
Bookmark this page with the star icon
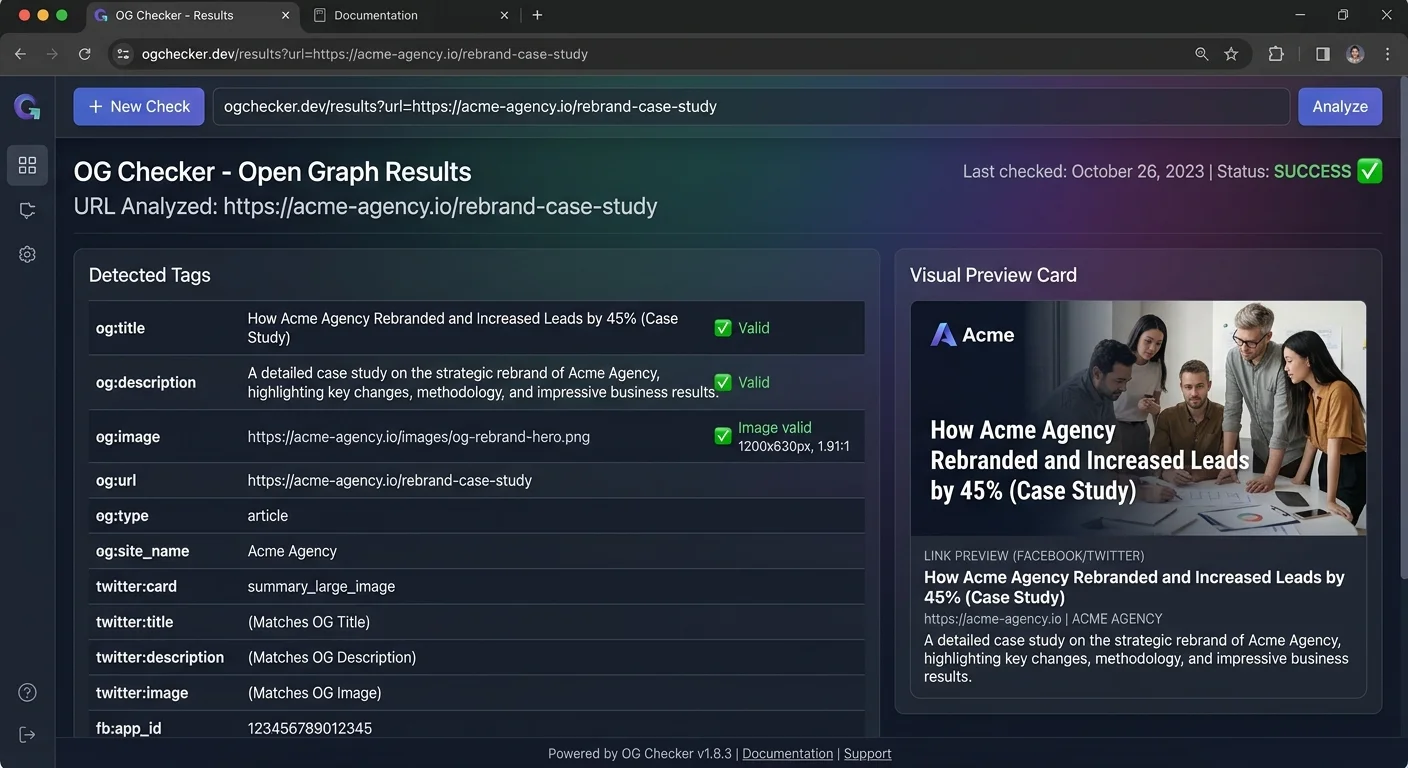click(1231, 54)
